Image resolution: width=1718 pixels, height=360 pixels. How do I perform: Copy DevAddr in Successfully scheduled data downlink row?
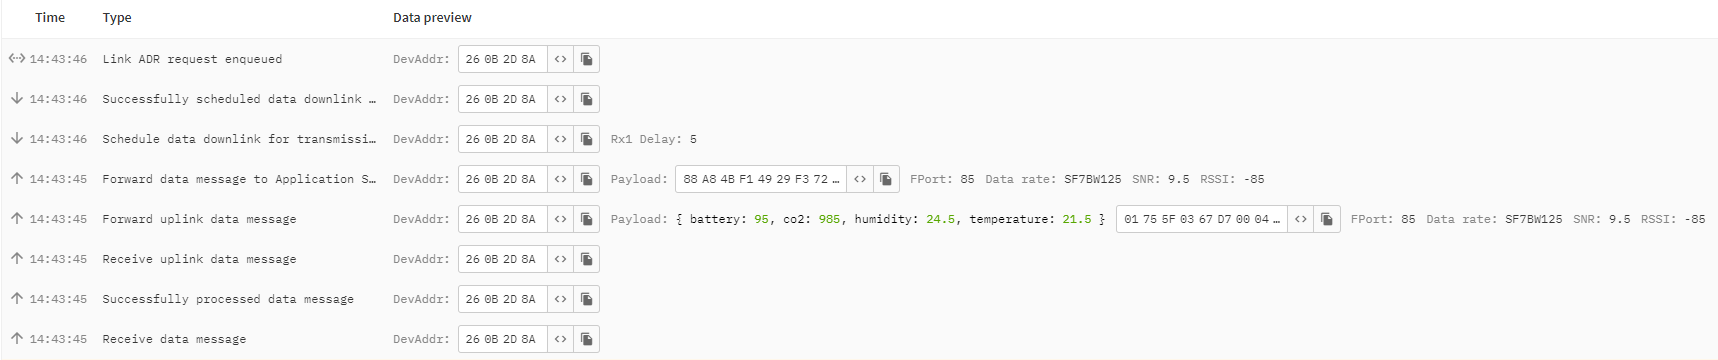click(587, 99)
